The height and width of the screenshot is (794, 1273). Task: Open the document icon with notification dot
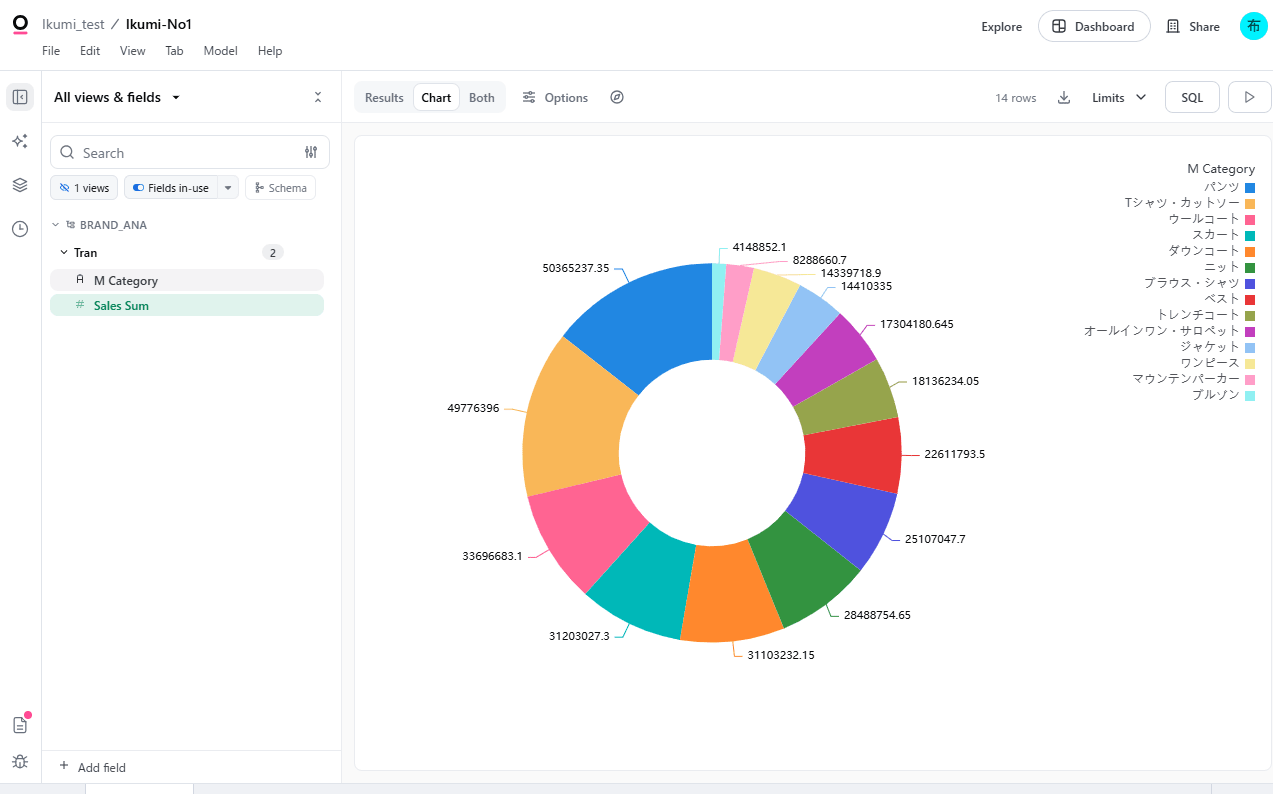point(20,725)
